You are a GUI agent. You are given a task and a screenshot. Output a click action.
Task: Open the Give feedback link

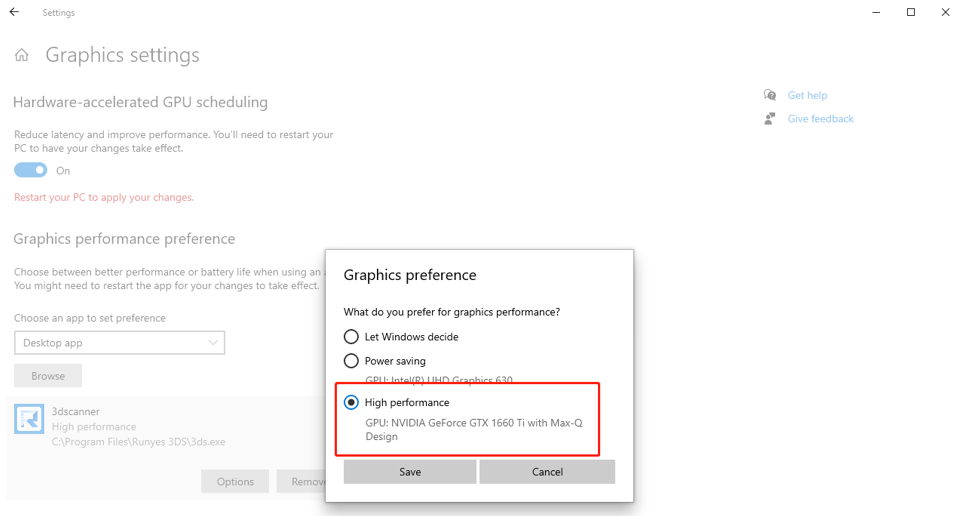820,119
